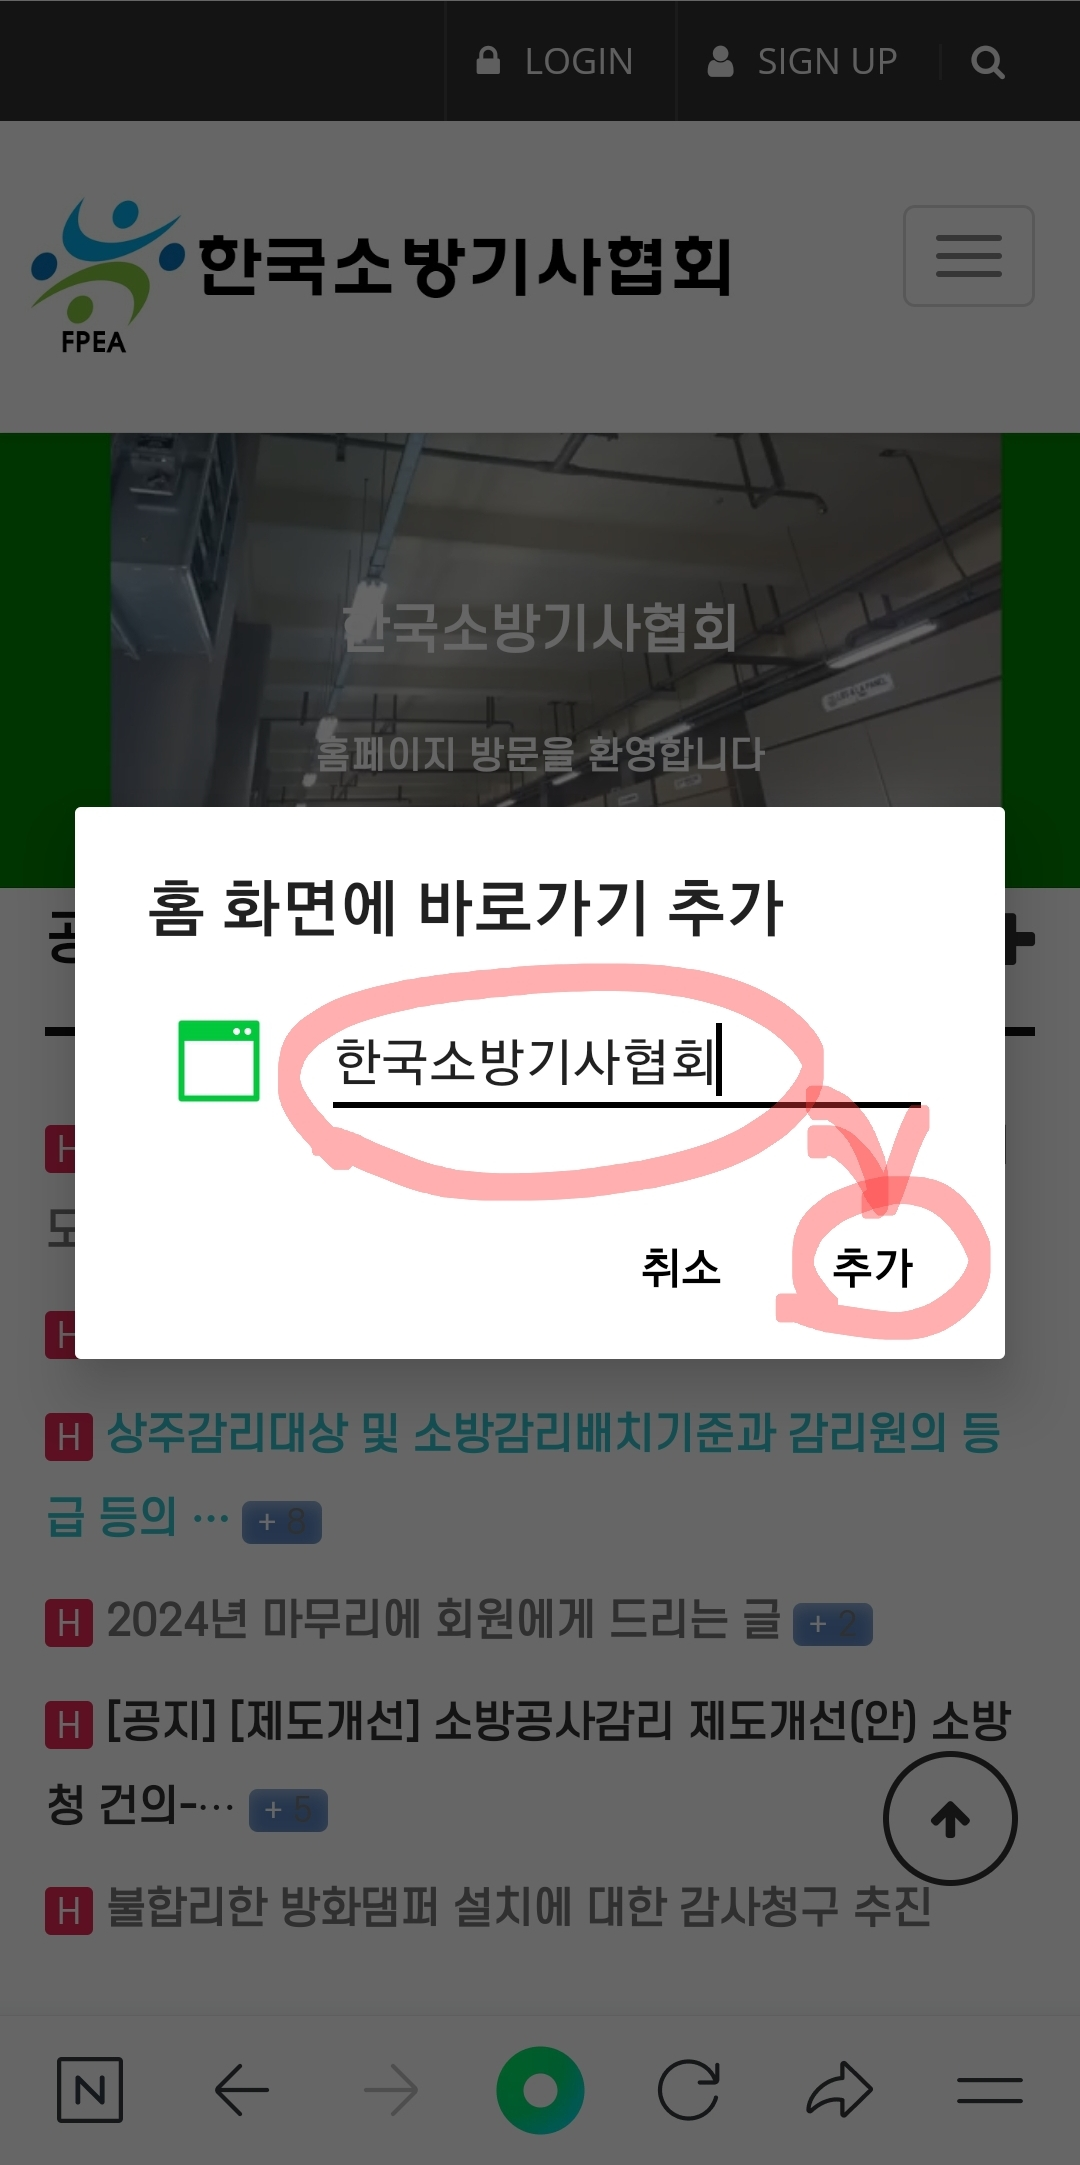Open the 2024년 마무리에 회원에게 드리는 글 post
The height and width of the screenshot is (2165, 1080).
coord(444,1620)
